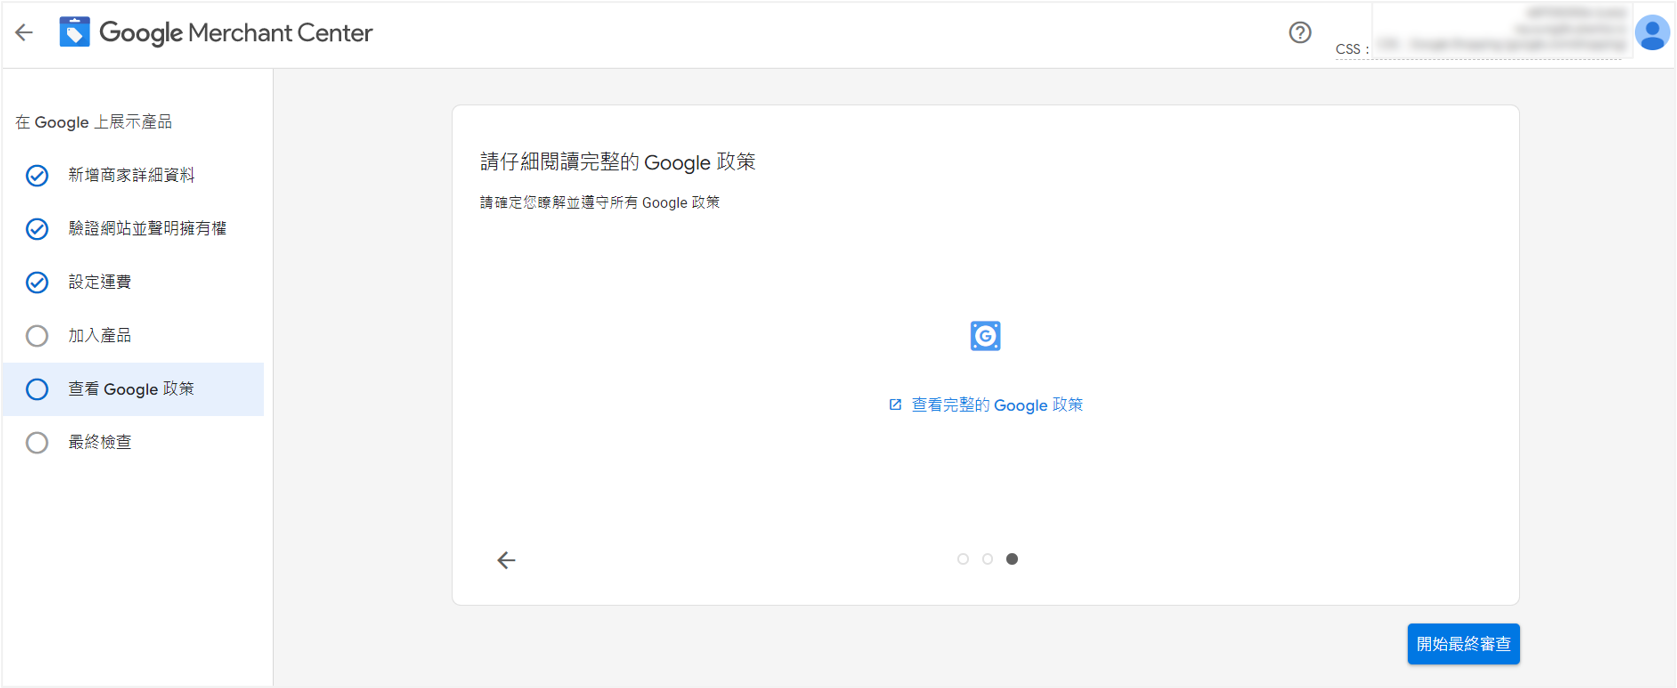This screenshot has width=1677, height=688.
Task: Select the 加入產品 step
Action: [133, 336]
